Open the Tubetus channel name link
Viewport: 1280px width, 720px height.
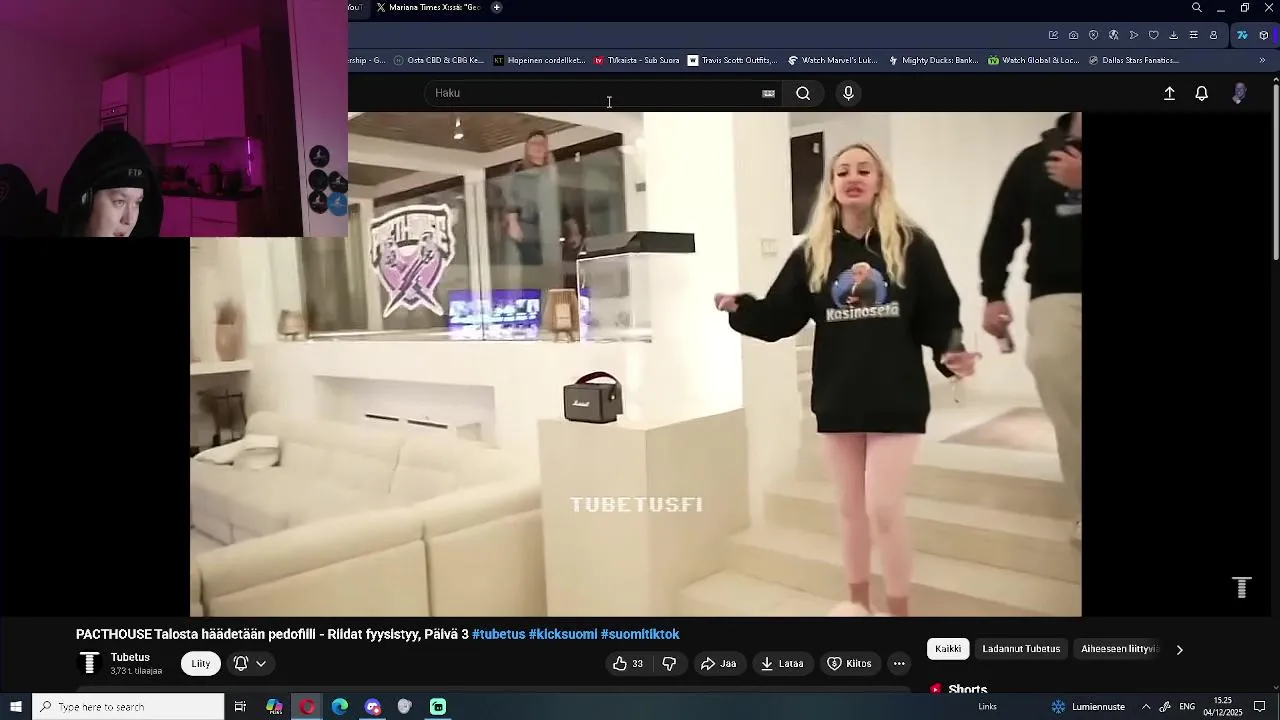pyautogui.click(x=130, y=657)
